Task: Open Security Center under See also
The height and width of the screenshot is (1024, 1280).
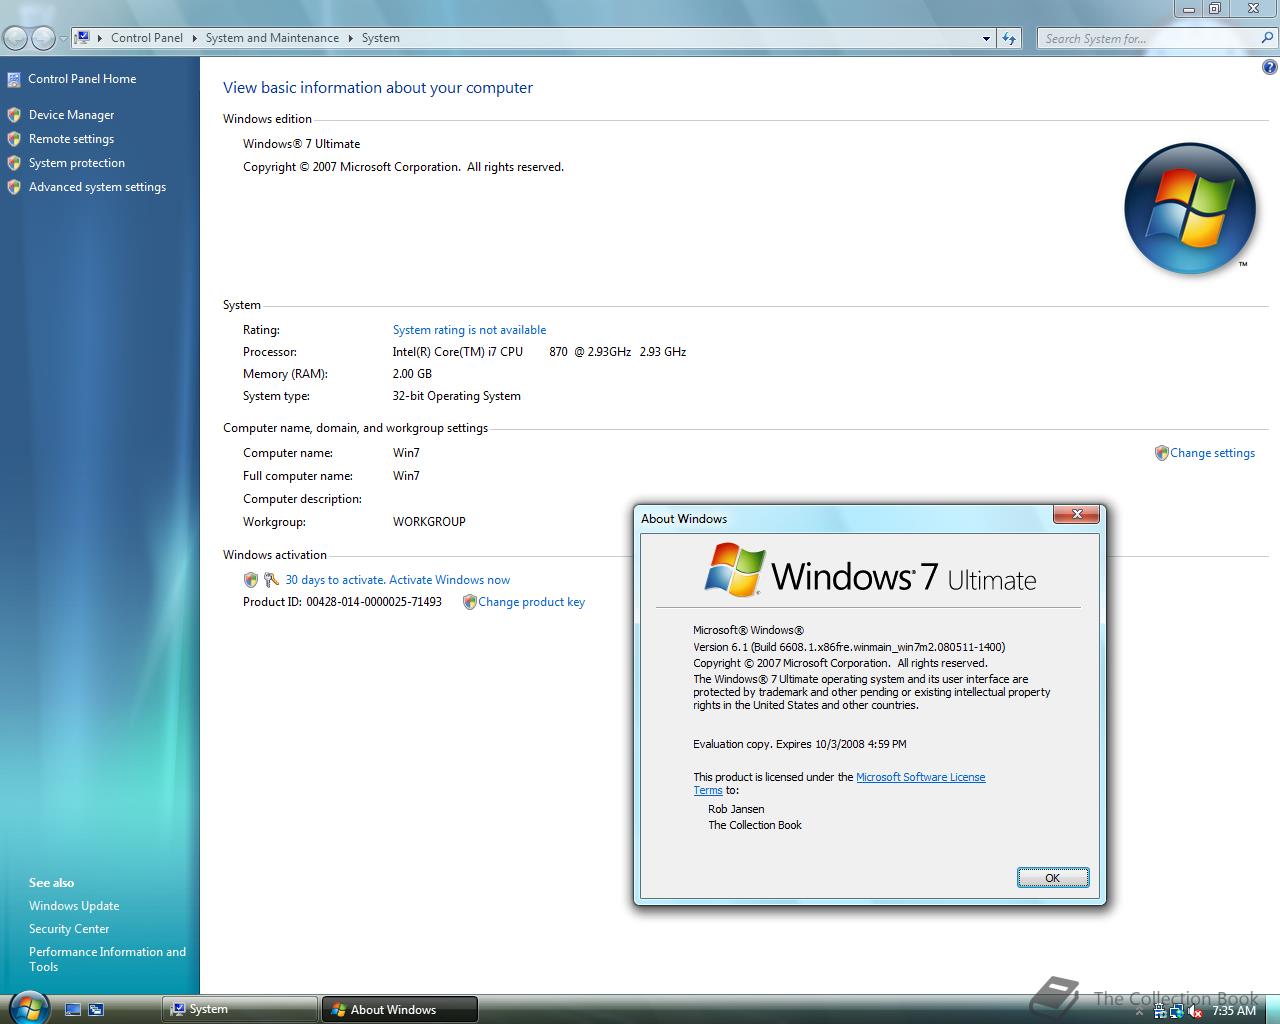Action: click(x=69, y=929)
